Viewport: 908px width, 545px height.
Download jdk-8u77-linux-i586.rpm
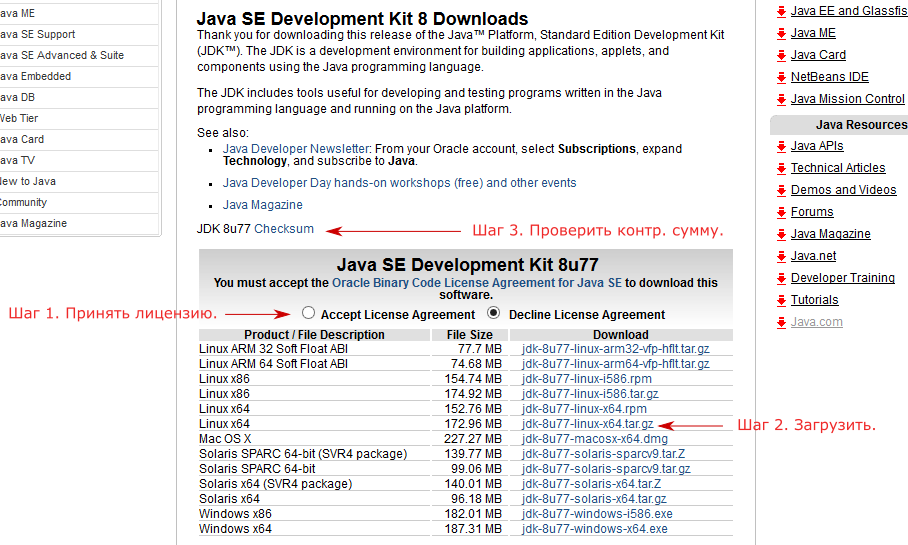(x=586, y=379)
